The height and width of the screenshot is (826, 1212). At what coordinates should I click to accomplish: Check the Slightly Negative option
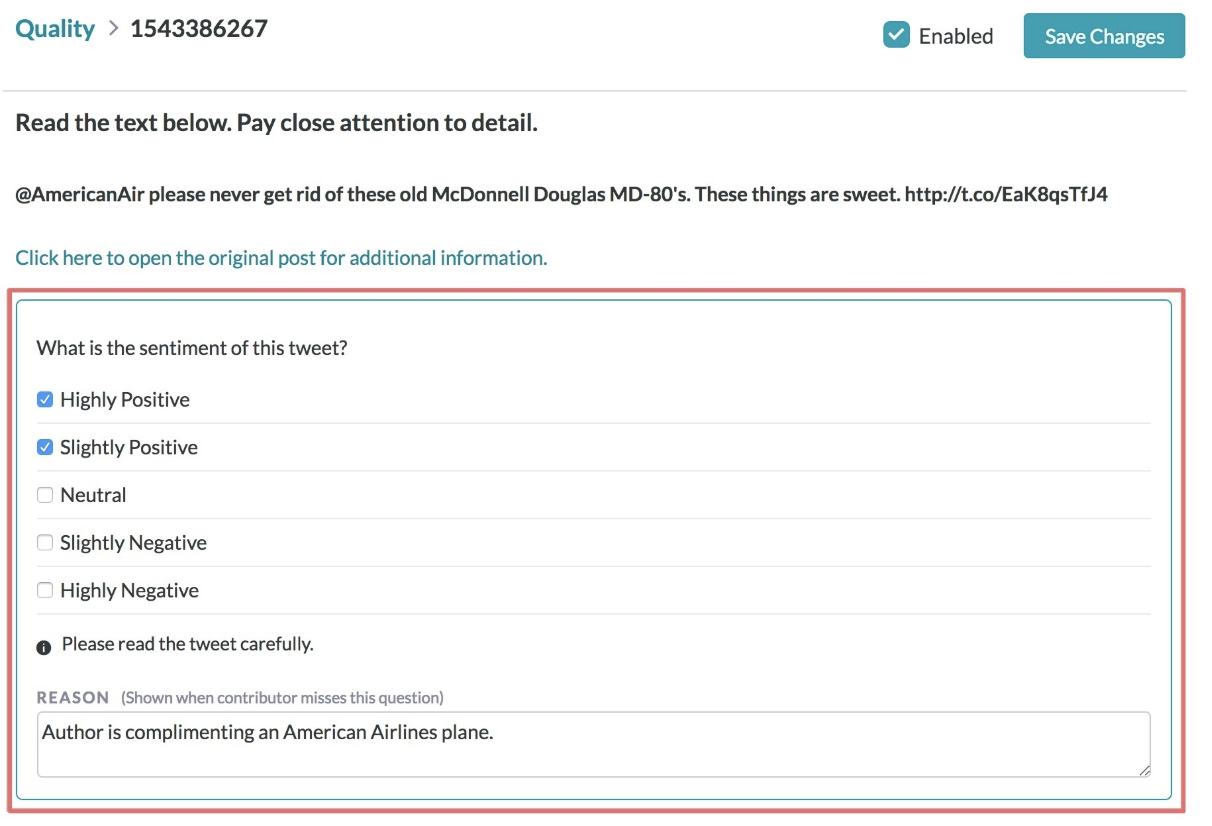[x=45, y=543]
